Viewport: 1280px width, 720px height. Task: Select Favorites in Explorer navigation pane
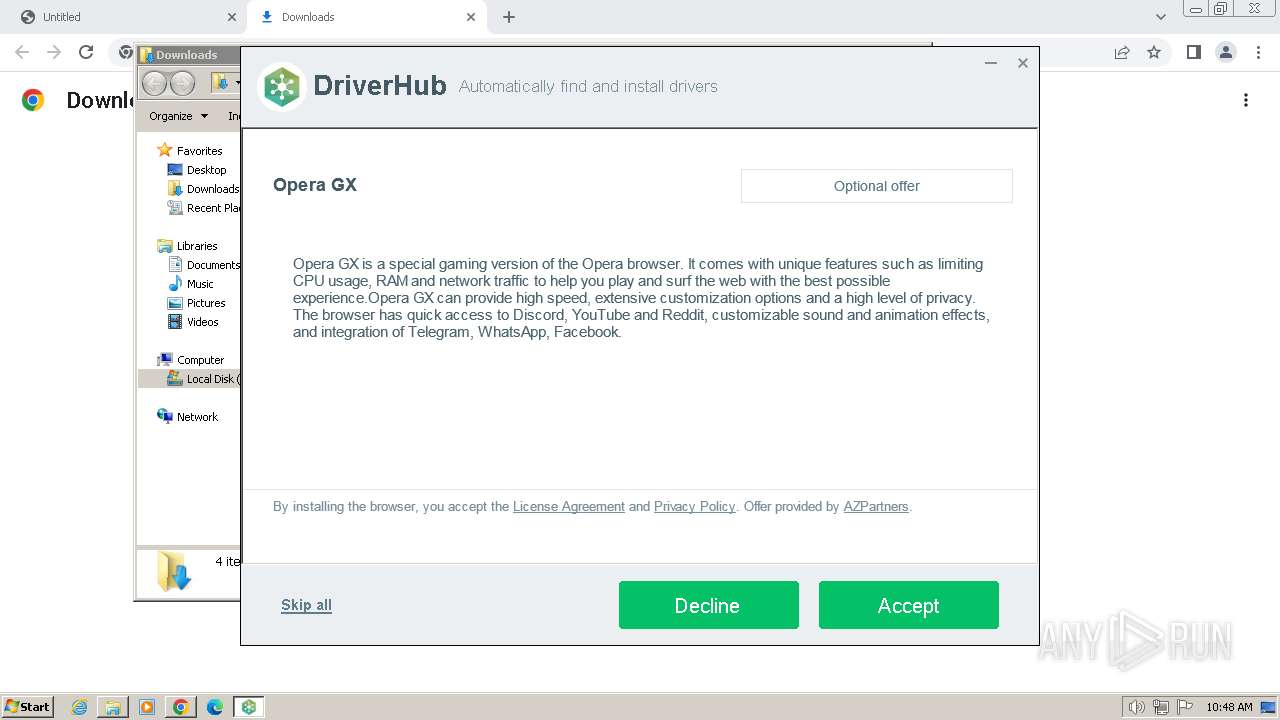tap(200, 151)
